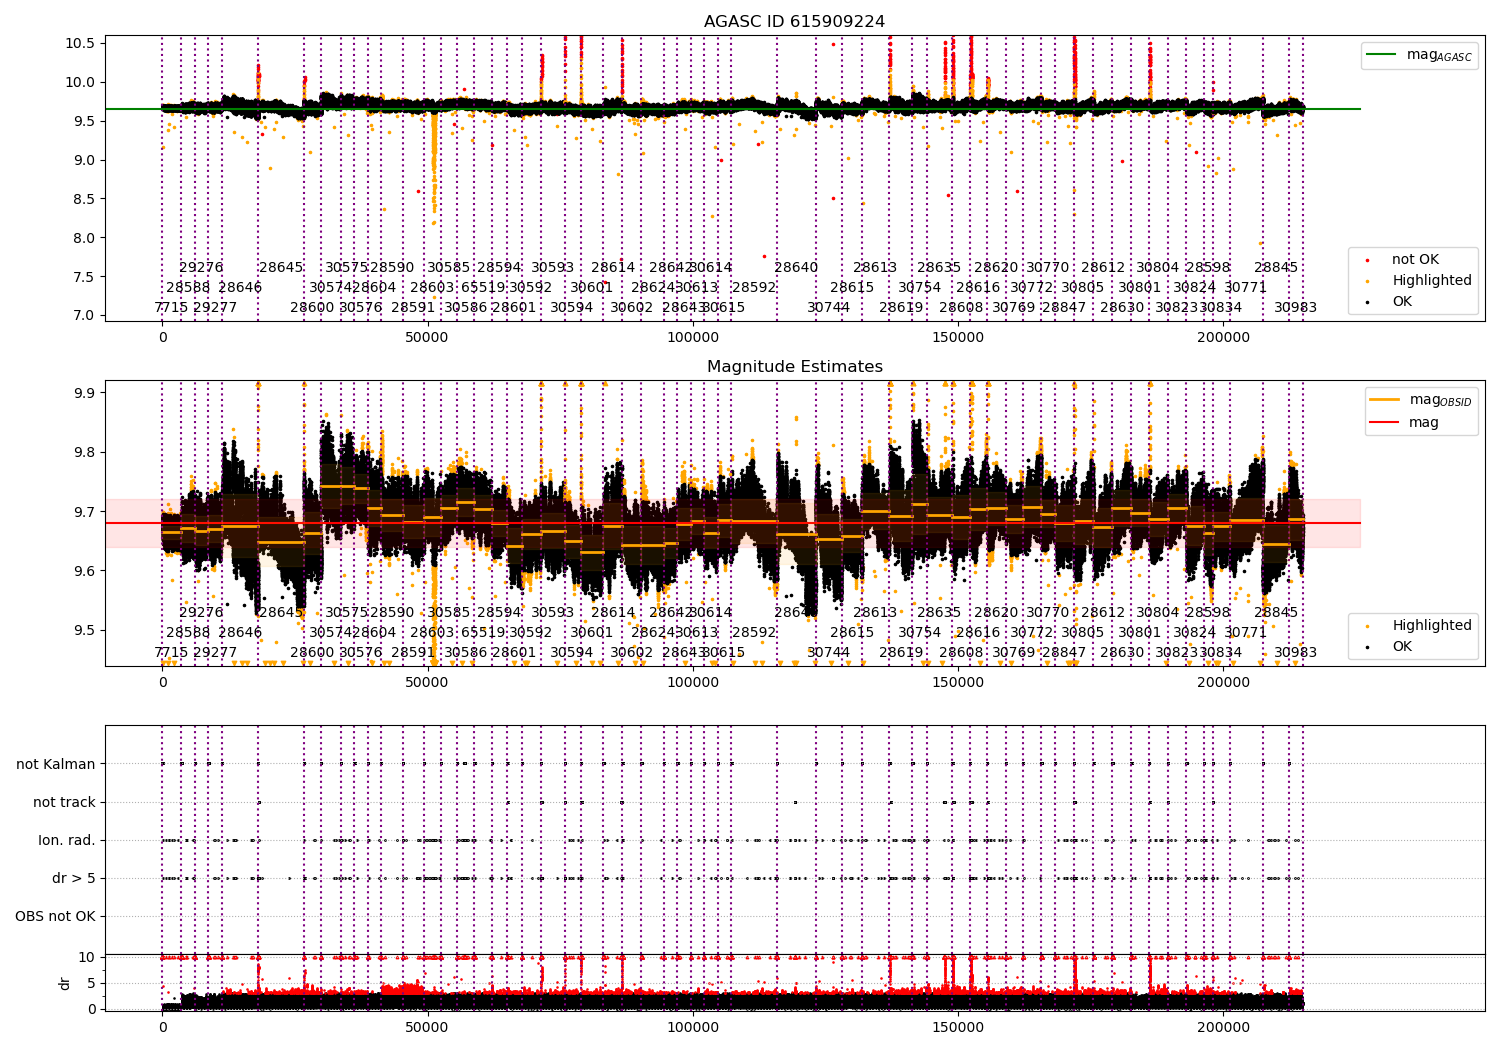Viewport: 1500px width, 1050px height.
Task: Click obsid label 28646 in the Magnitude Estimates plot
Action: (240, 632)
